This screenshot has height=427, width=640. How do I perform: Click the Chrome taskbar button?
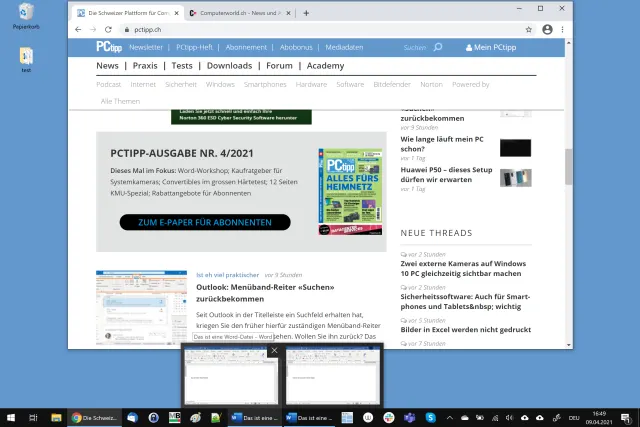[x=94, y=418]
